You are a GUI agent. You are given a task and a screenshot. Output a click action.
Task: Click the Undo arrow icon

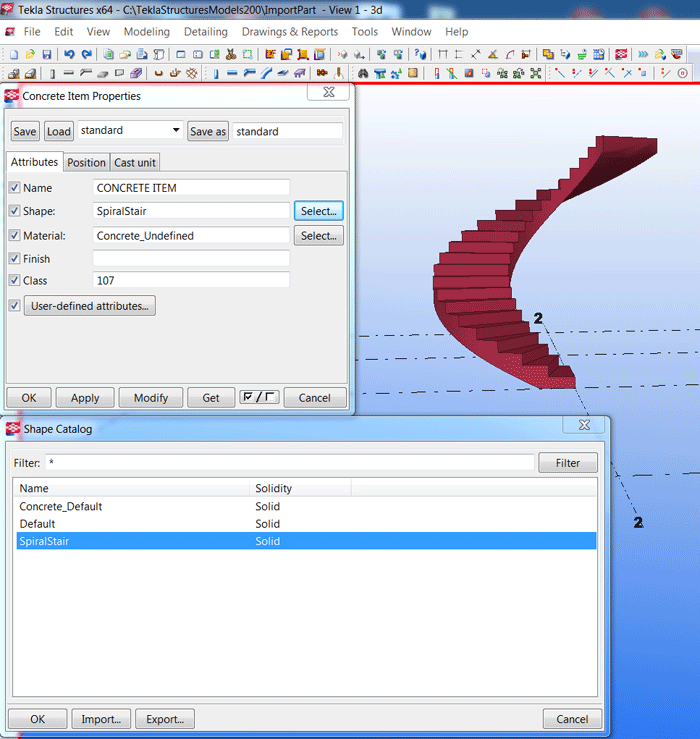coord(69,54)
